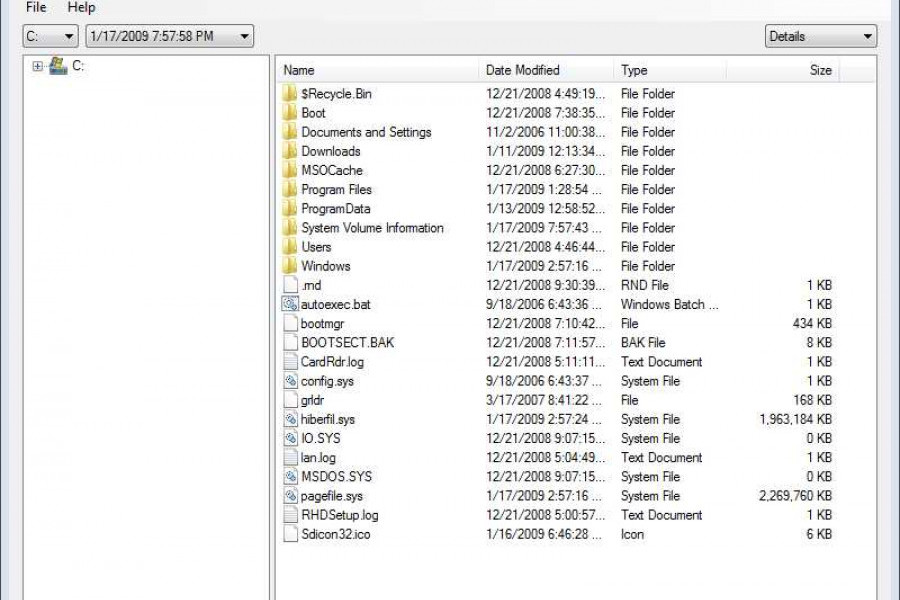The width and height of the screenshot is (900, 600).
Task: Click the Users folder icon
Action: point(290,247)
